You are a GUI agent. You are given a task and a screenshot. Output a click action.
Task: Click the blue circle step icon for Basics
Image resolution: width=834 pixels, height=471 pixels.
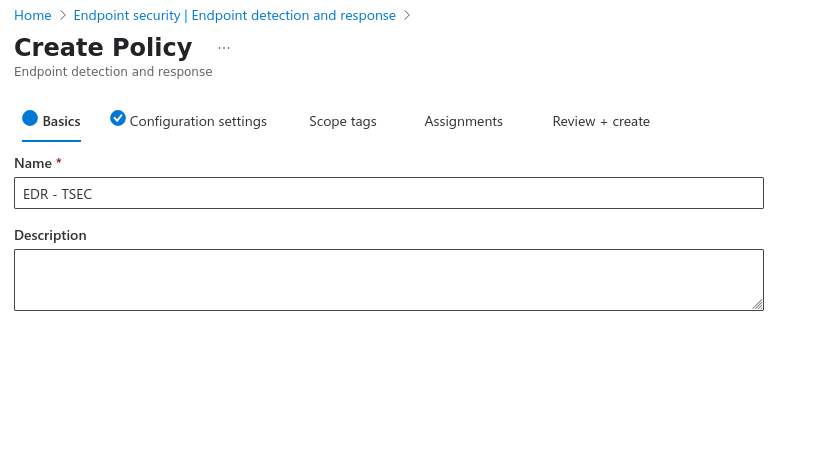click(x=30, y=119)
